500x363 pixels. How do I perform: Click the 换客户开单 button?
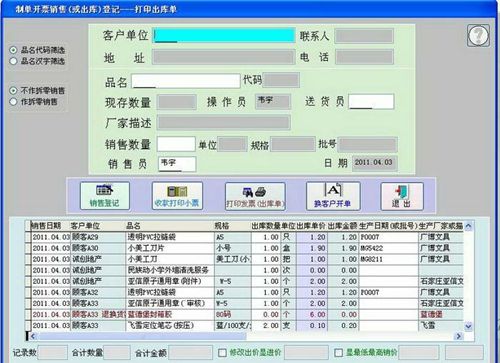click(333, 196)
